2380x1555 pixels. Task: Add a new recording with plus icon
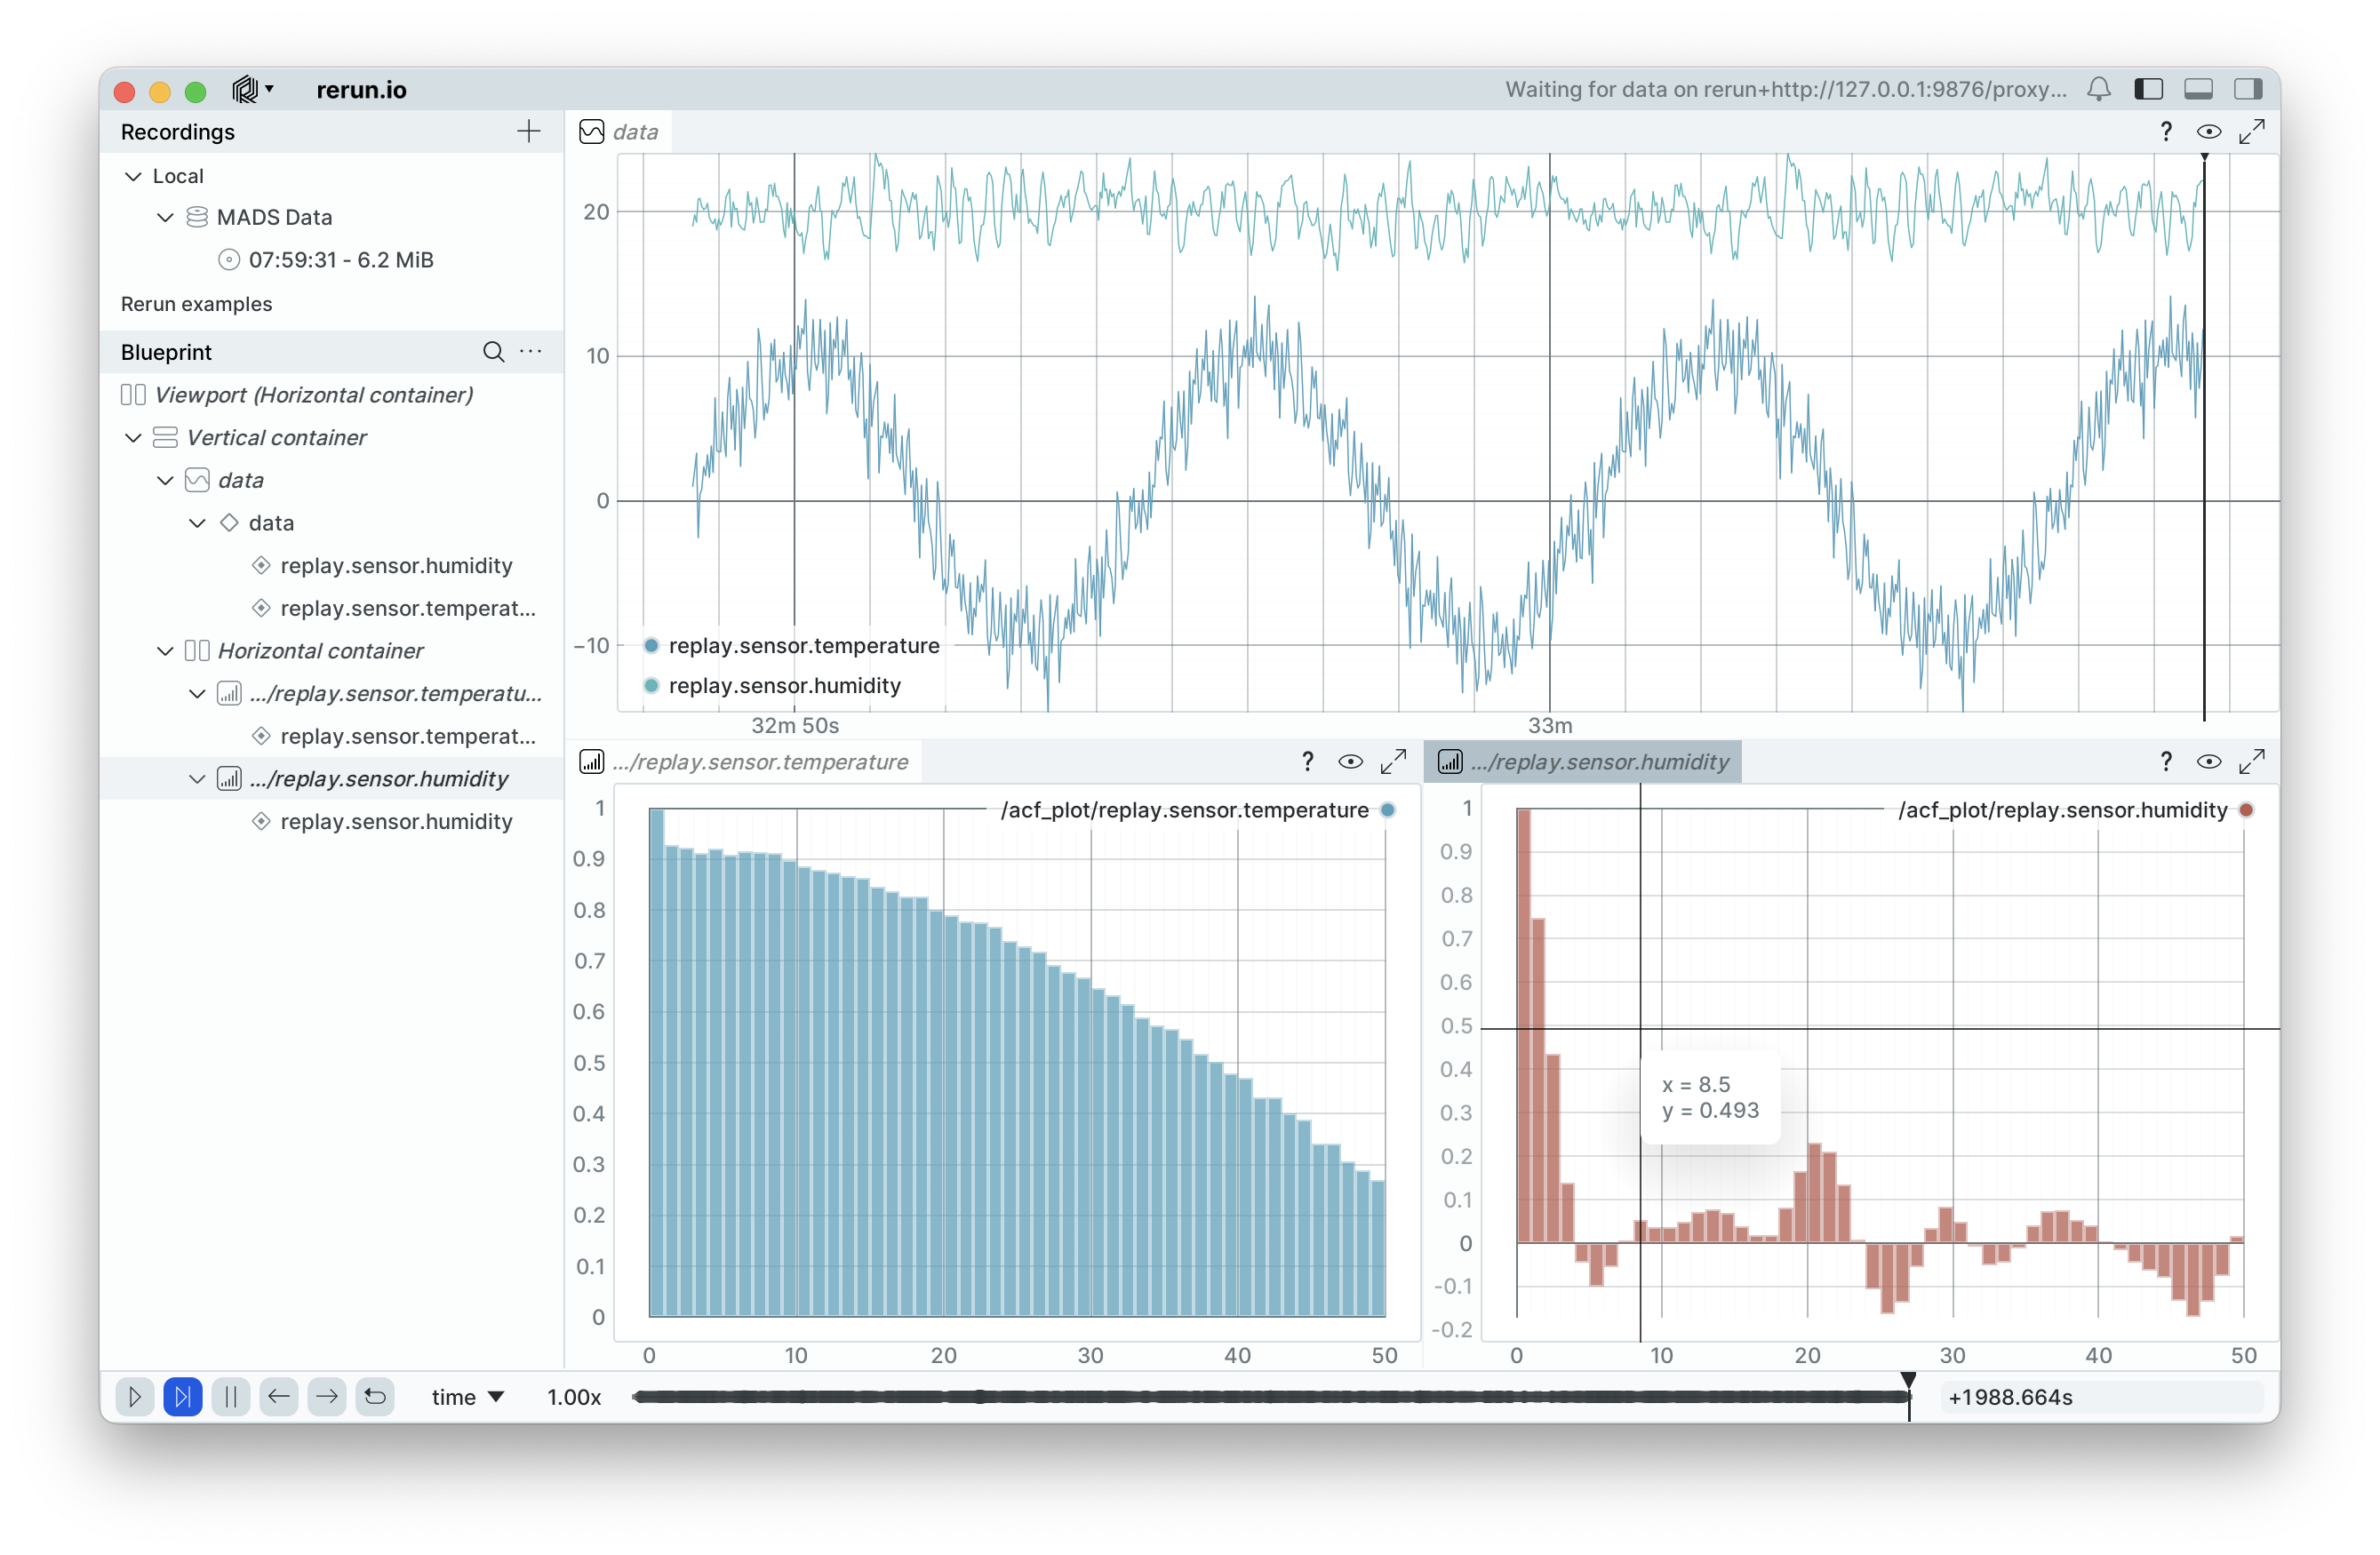pyautogui.click(x=528, y=131)
